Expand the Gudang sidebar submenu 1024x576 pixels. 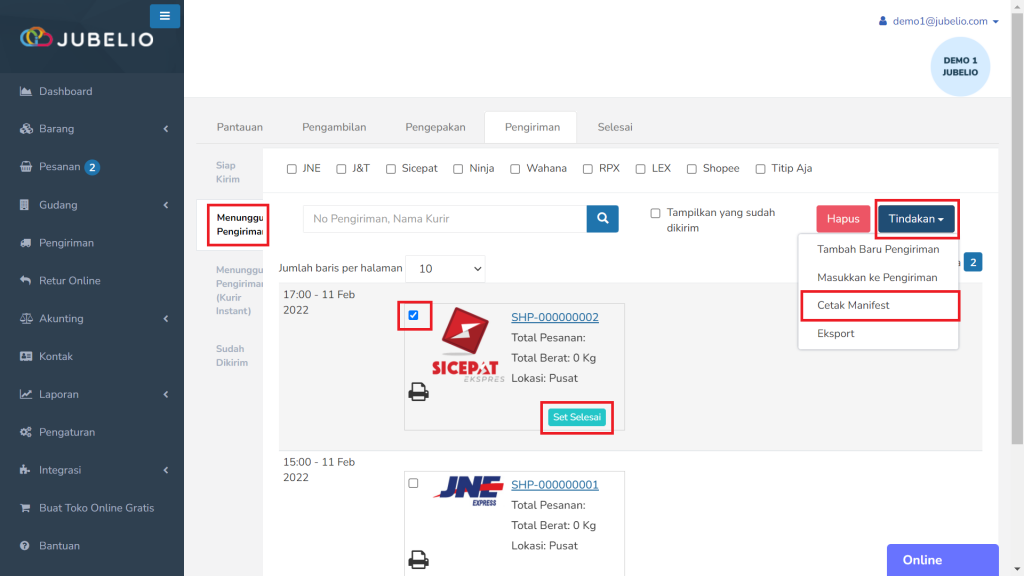tap(166, 205)
